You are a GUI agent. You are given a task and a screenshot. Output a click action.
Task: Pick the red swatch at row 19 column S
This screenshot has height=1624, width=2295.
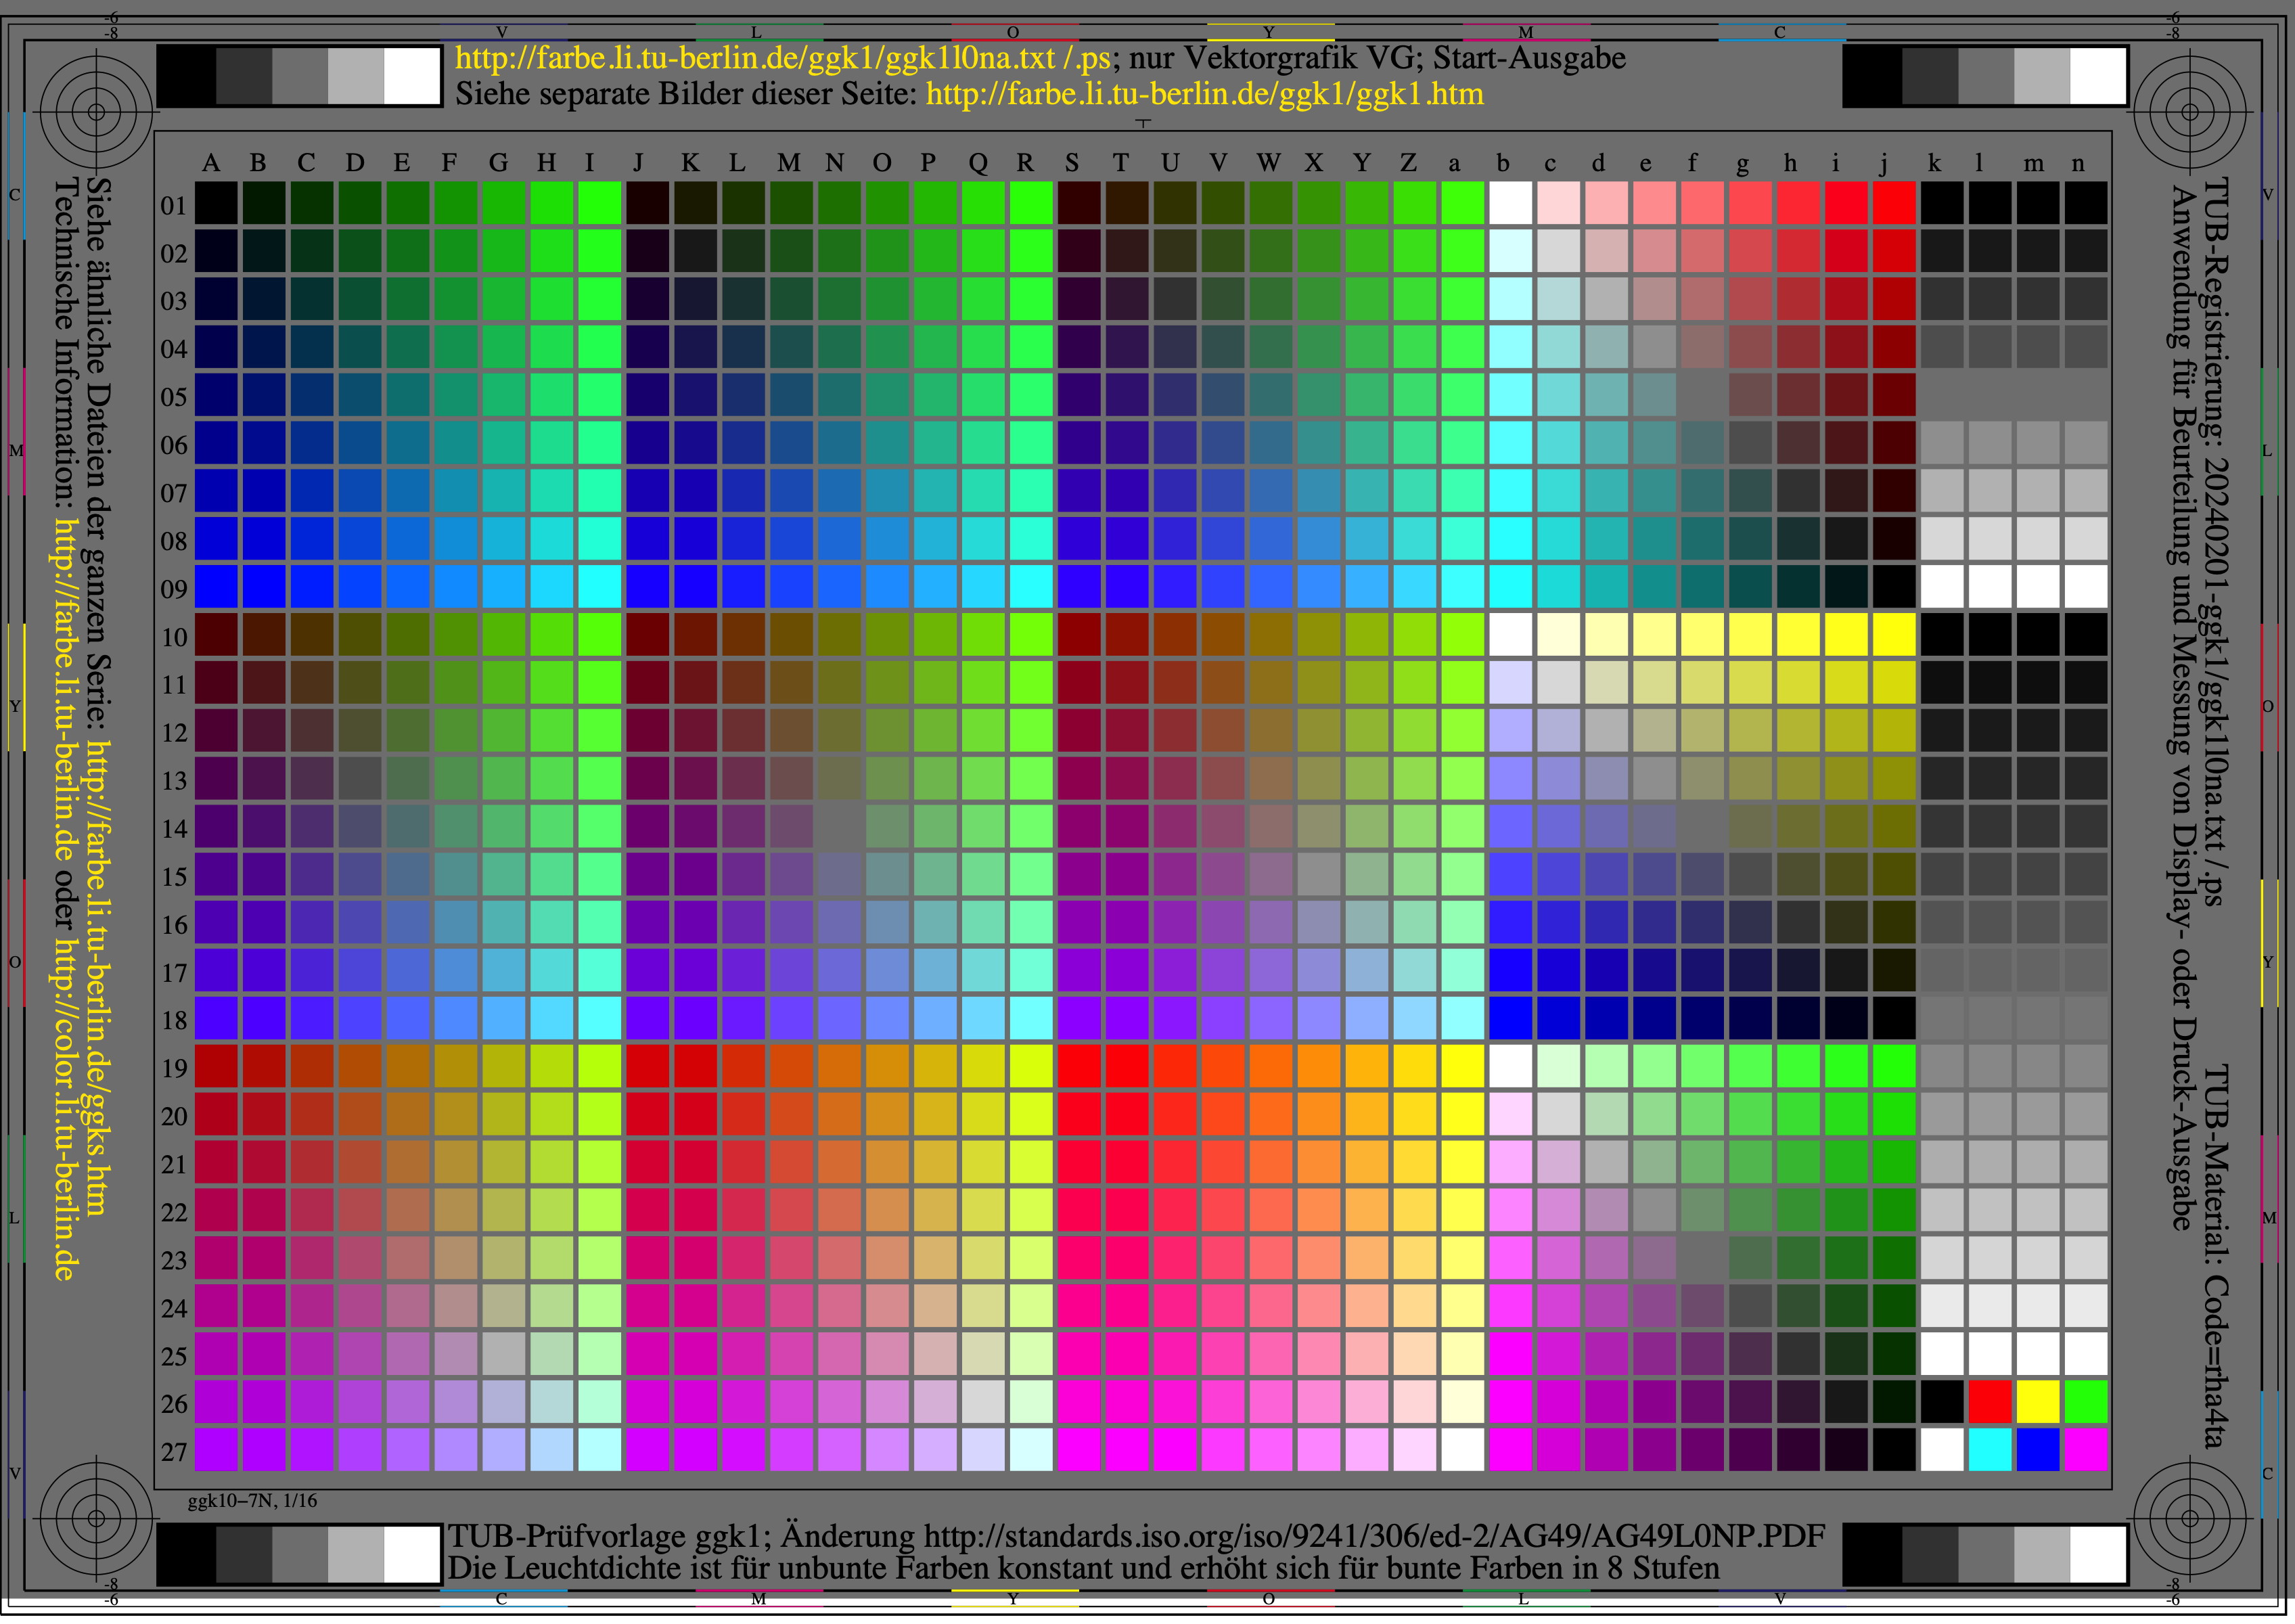[x=1079, y=1067]
